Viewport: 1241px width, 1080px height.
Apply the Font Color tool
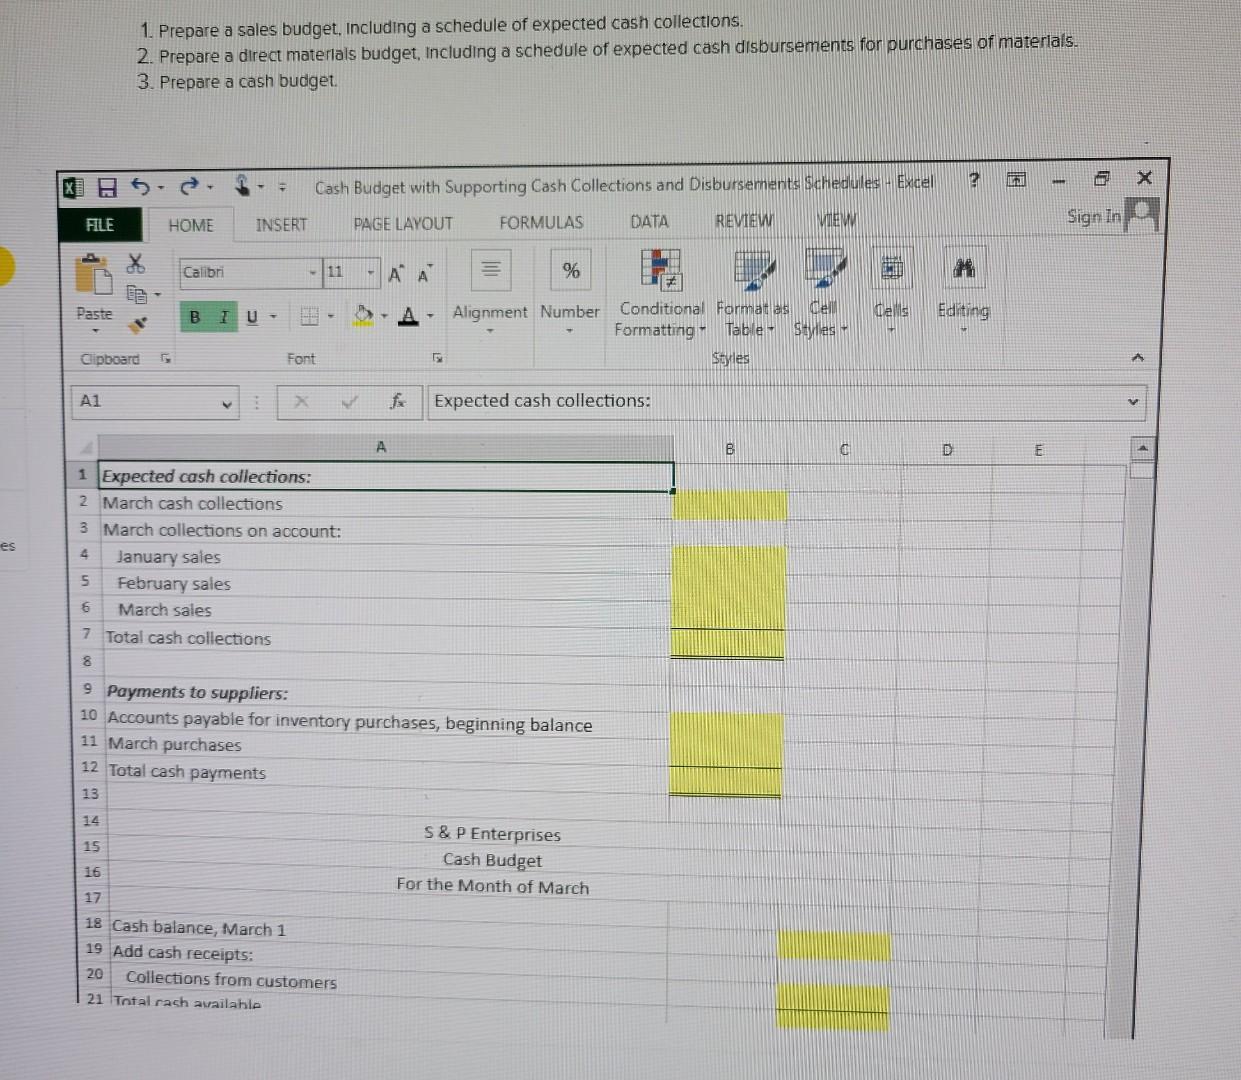(x=408, y=315)
